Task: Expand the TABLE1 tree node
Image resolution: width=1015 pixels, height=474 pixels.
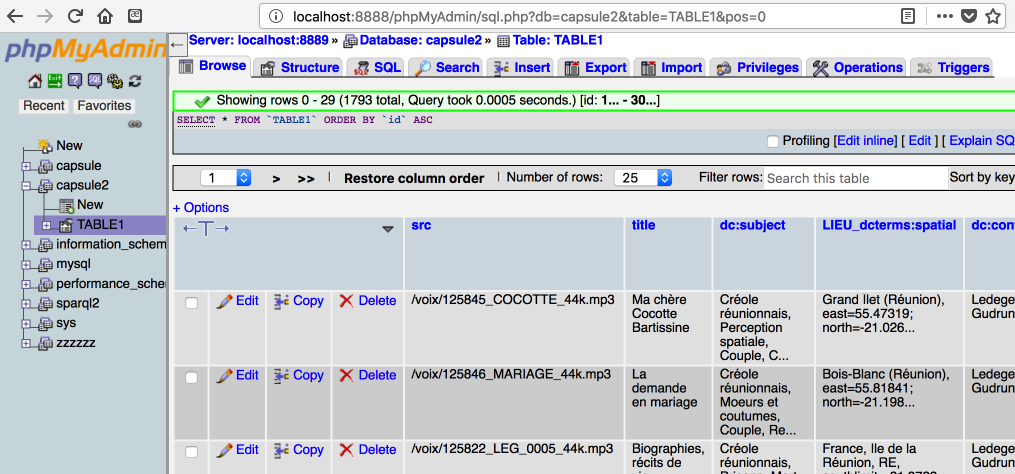Action: point(46,225)
